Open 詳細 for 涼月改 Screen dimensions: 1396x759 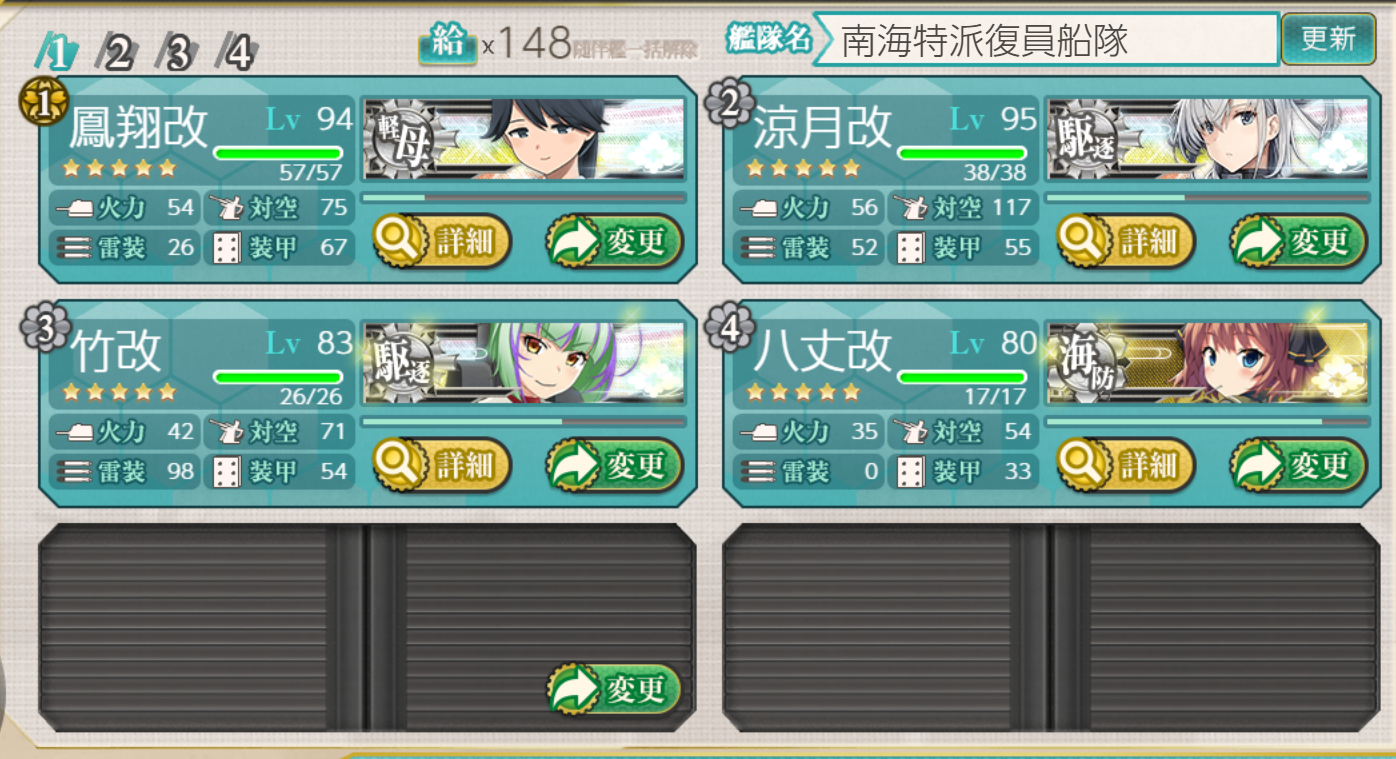pos(1126,241)
